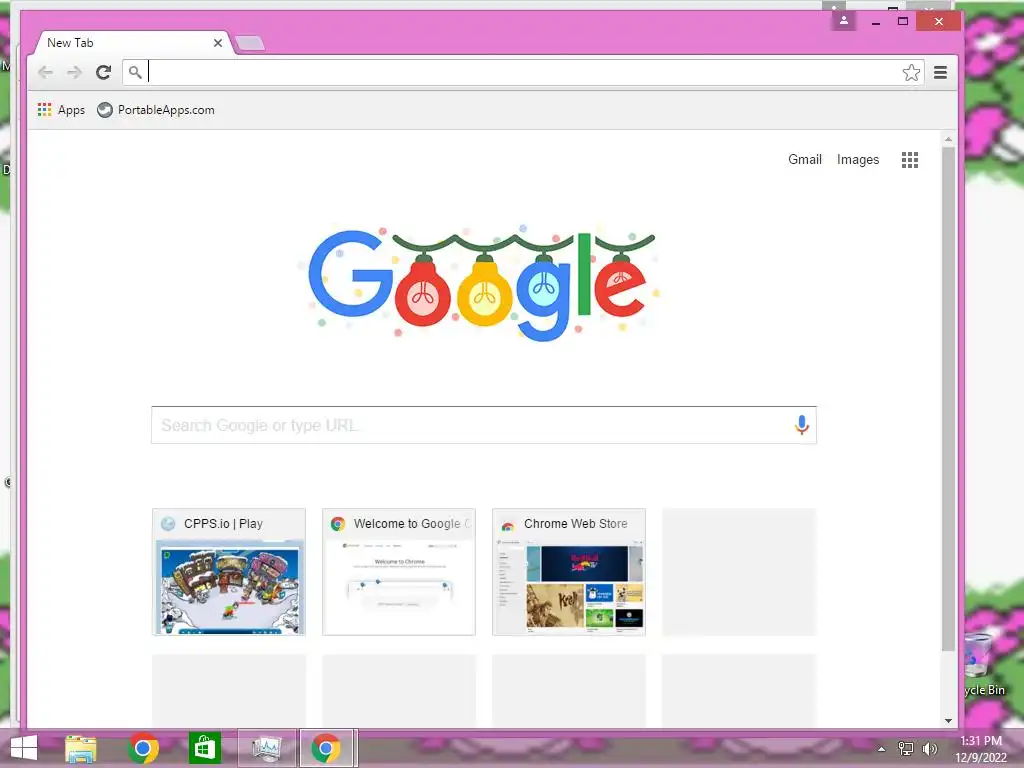The width and height of the screenshot is (1024, 768).
Task: Select the Recycle Bin desktop icon
Action: [982, 665]
